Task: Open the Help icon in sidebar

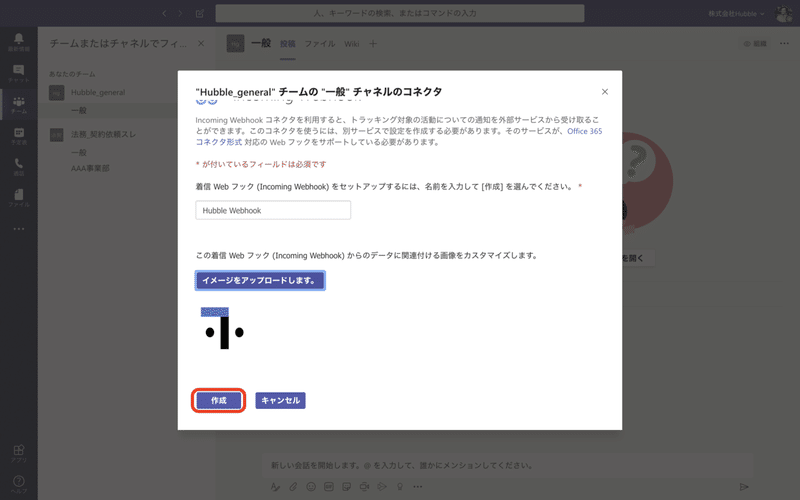Action: click(19, 484)
